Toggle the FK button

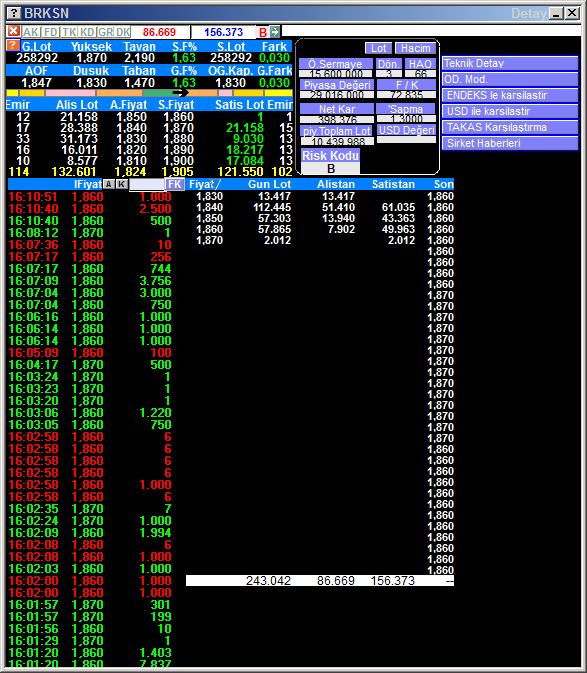[x=175, y=184]
